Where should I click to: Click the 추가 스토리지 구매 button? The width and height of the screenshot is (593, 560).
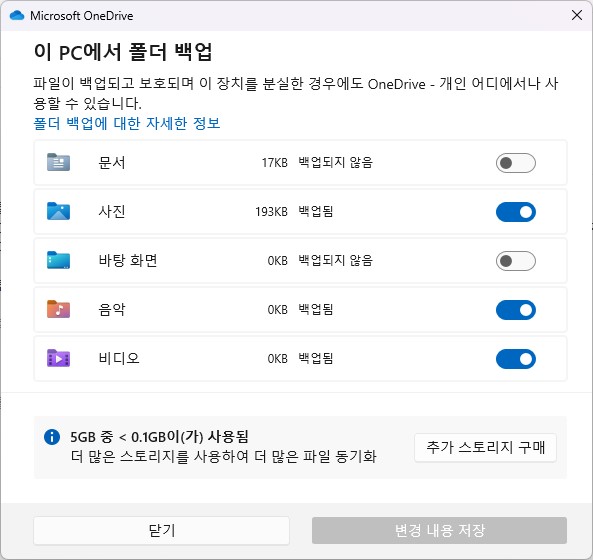click(x=485, y=448)
